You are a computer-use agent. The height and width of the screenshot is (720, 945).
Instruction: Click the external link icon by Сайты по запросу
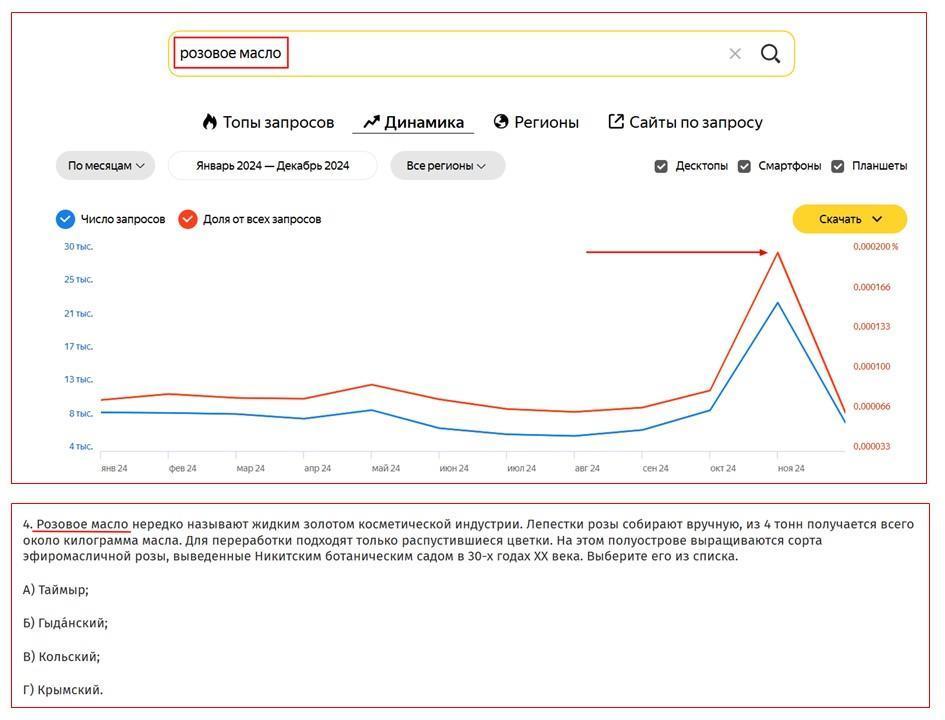tap(617, 121)
